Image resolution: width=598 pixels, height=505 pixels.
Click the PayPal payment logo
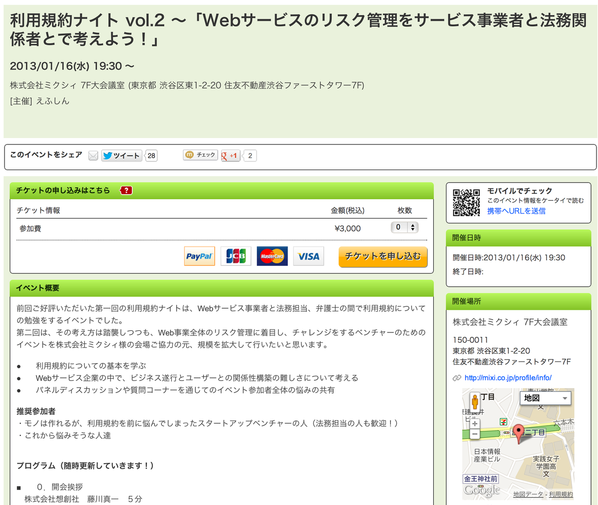click(199, 256)
